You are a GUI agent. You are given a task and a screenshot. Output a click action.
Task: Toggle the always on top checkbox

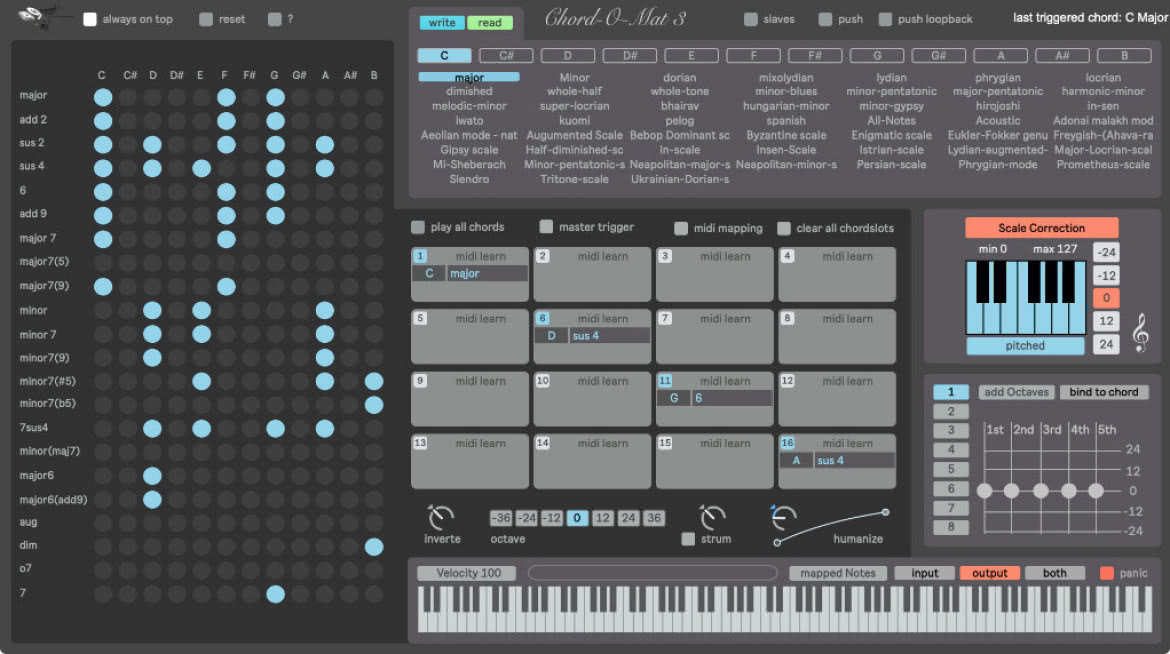tap(90, 19)
